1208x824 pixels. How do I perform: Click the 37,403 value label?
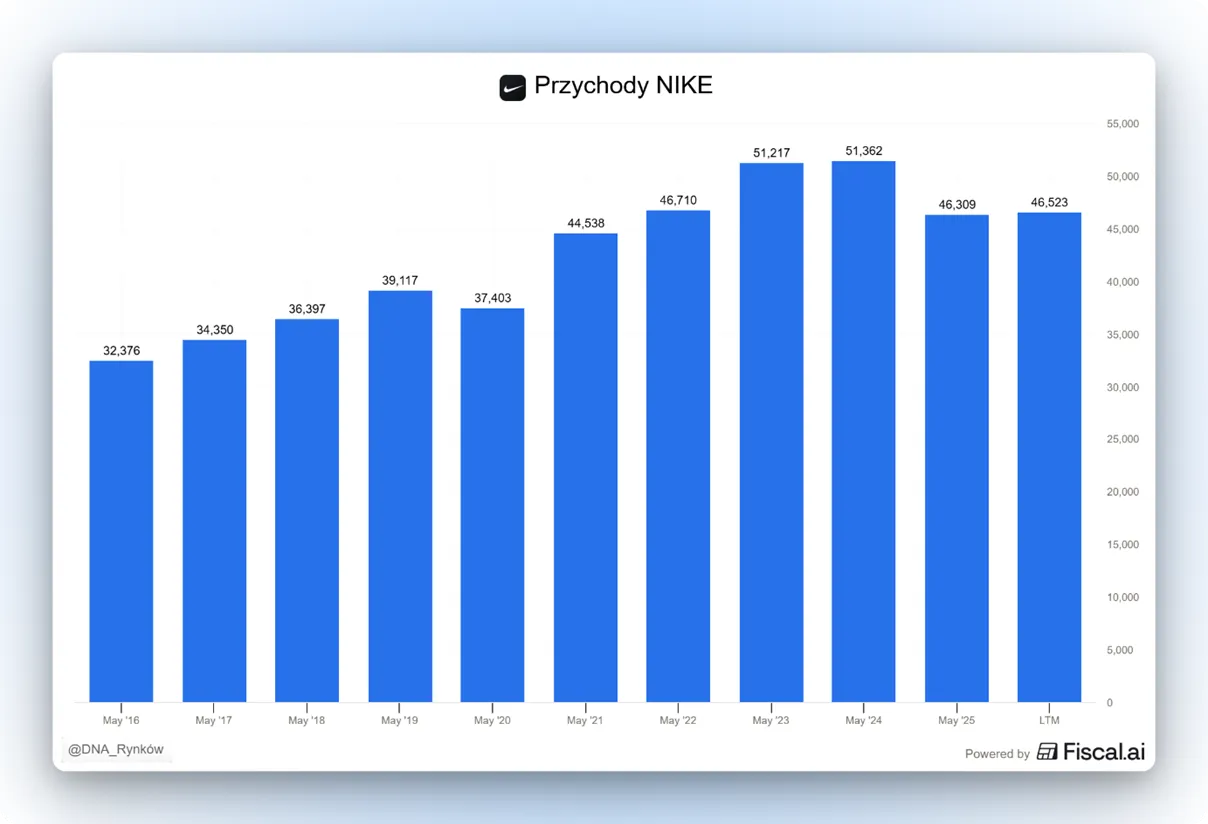pos(492,298)
